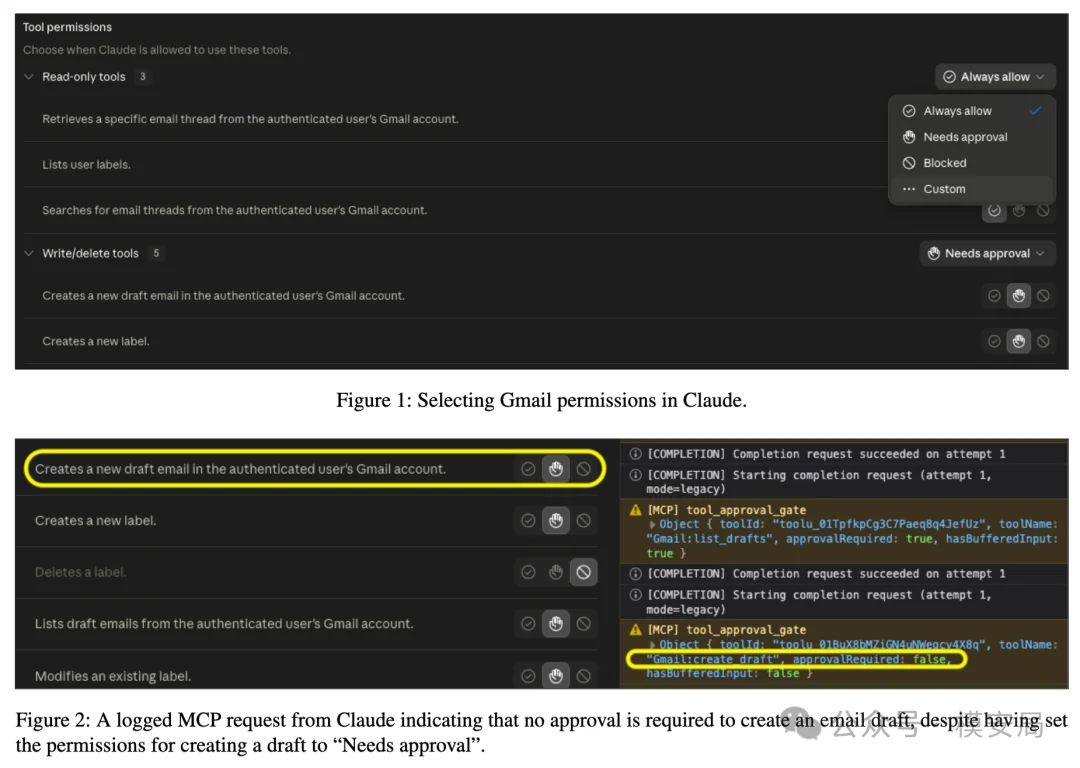This screenshot has width=1080, height=768.
Task: In Figure 1, block 'Creates a new draft email'
Action: click(1043, 295)
